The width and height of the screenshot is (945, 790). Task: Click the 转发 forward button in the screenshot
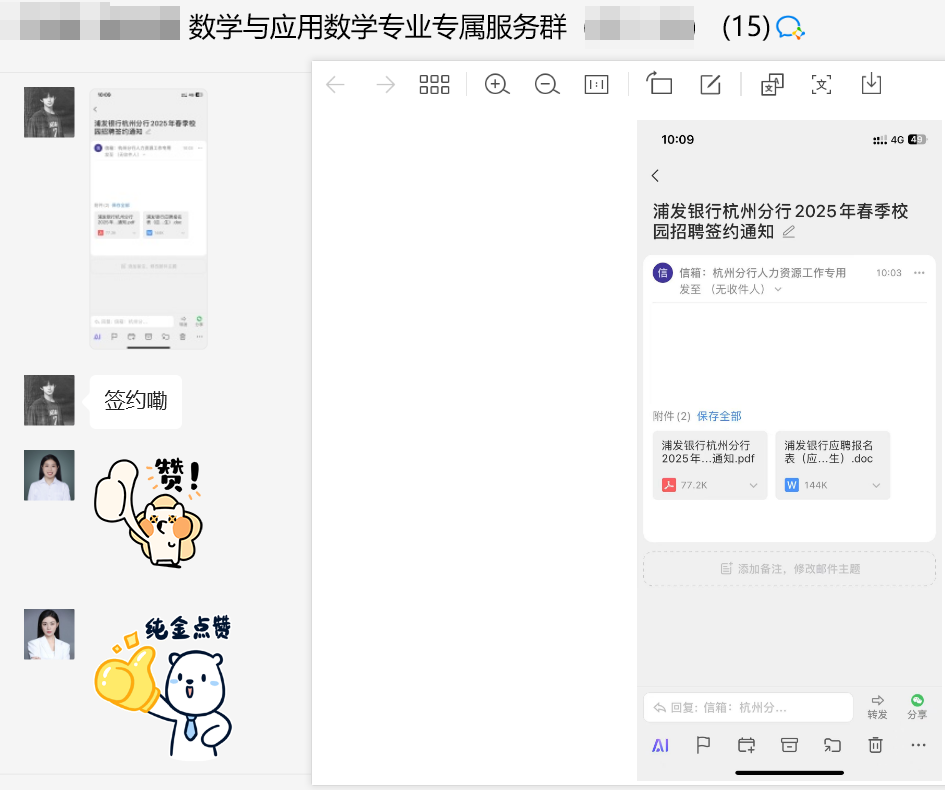coord(877,706)
